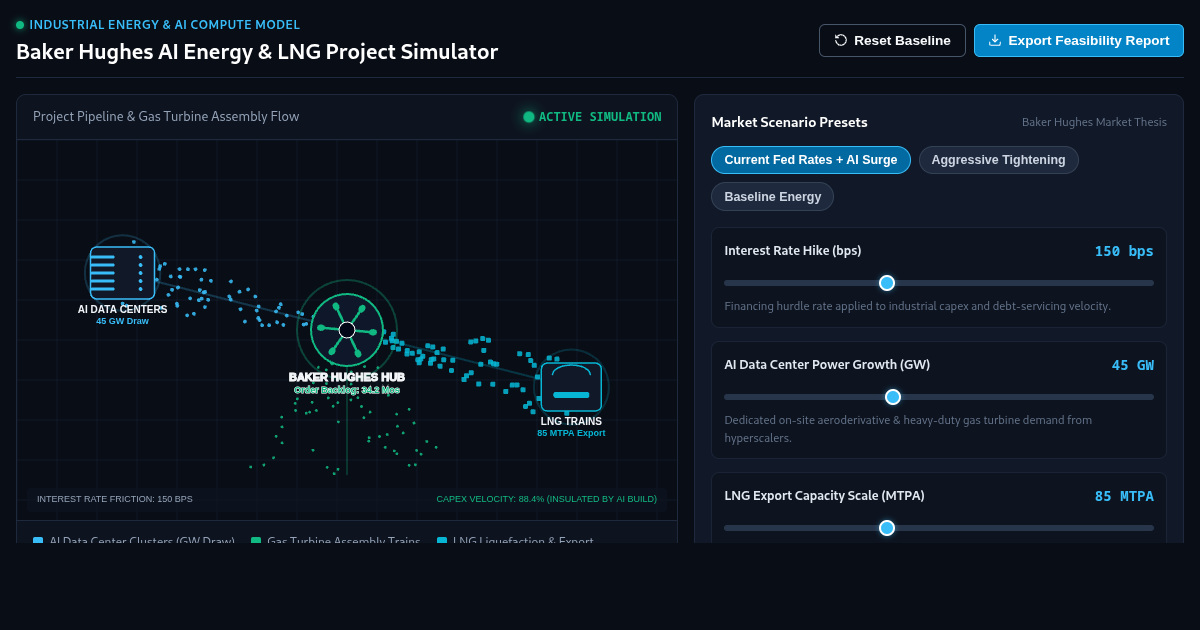The width and height of the screenshot is (1200, 630).
Task: Click the ACTIVE SIMULATION status label
Action: click(x=600, y=117)
